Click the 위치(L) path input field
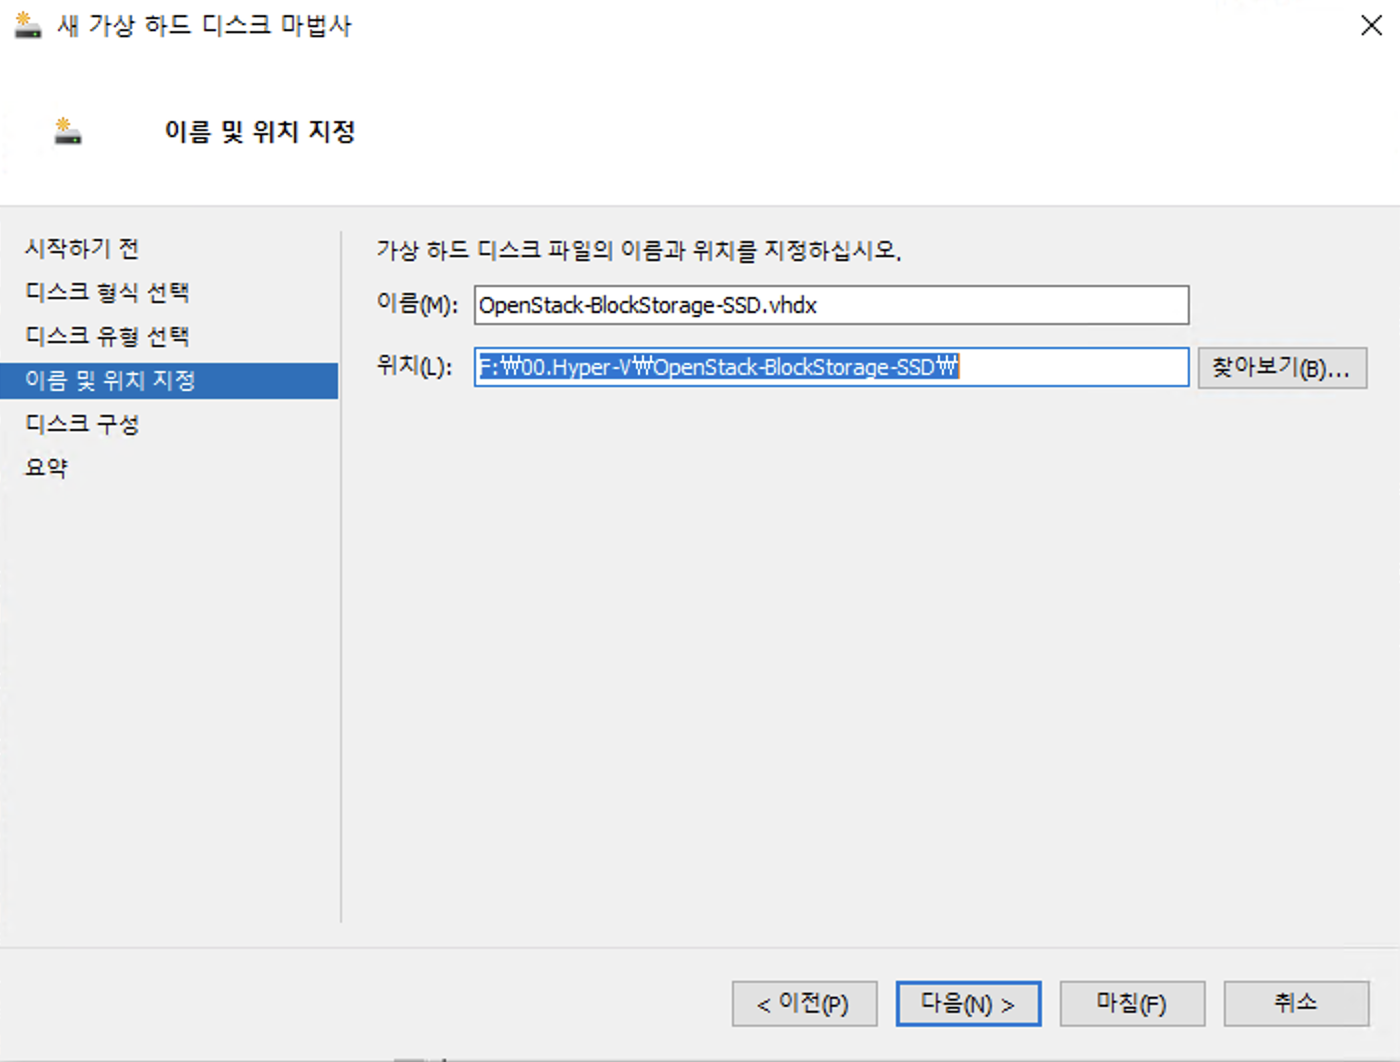 831,367
